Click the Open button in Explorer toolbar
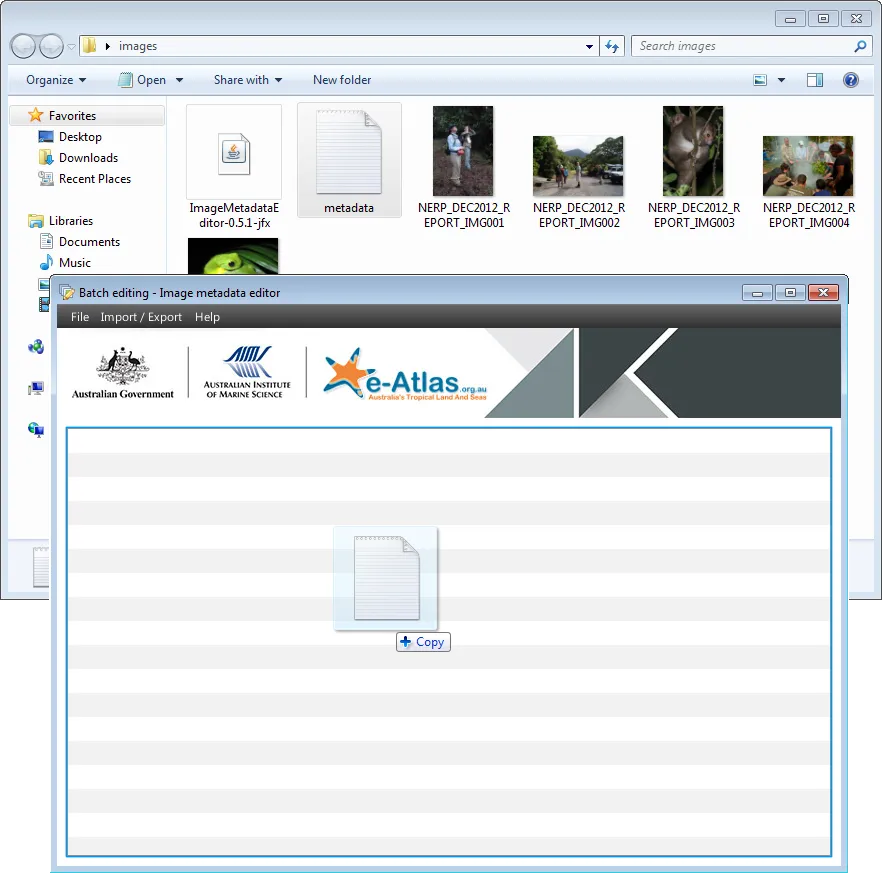Image resolution: width=882 pixels, height=873 pixels. click(143, 80)
